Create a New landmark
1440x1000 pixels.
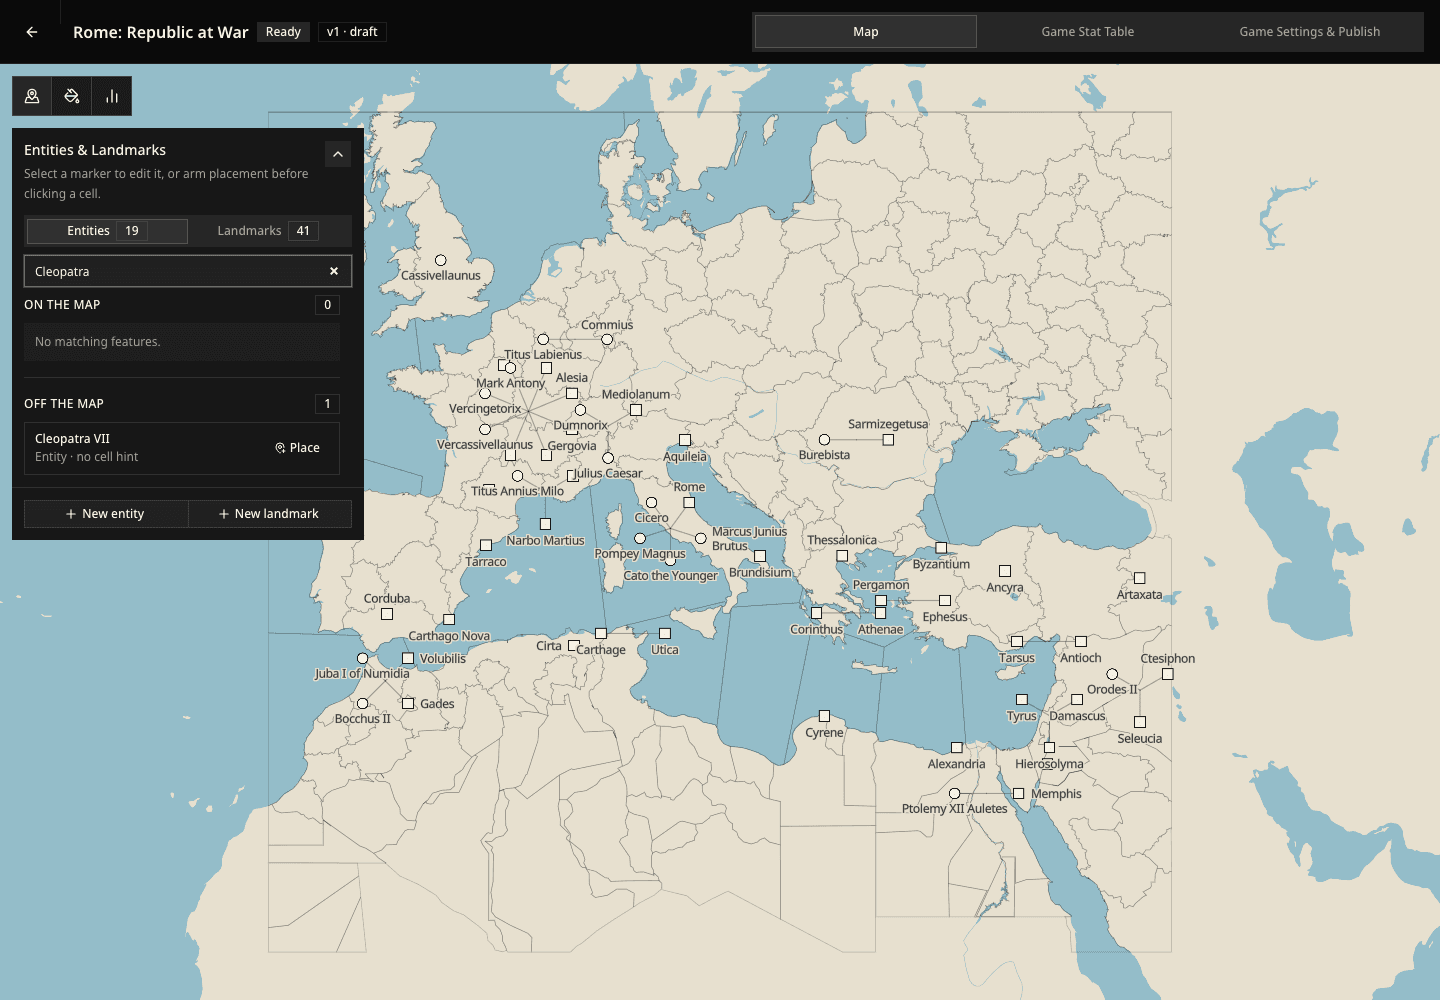[x=270, y=514]
